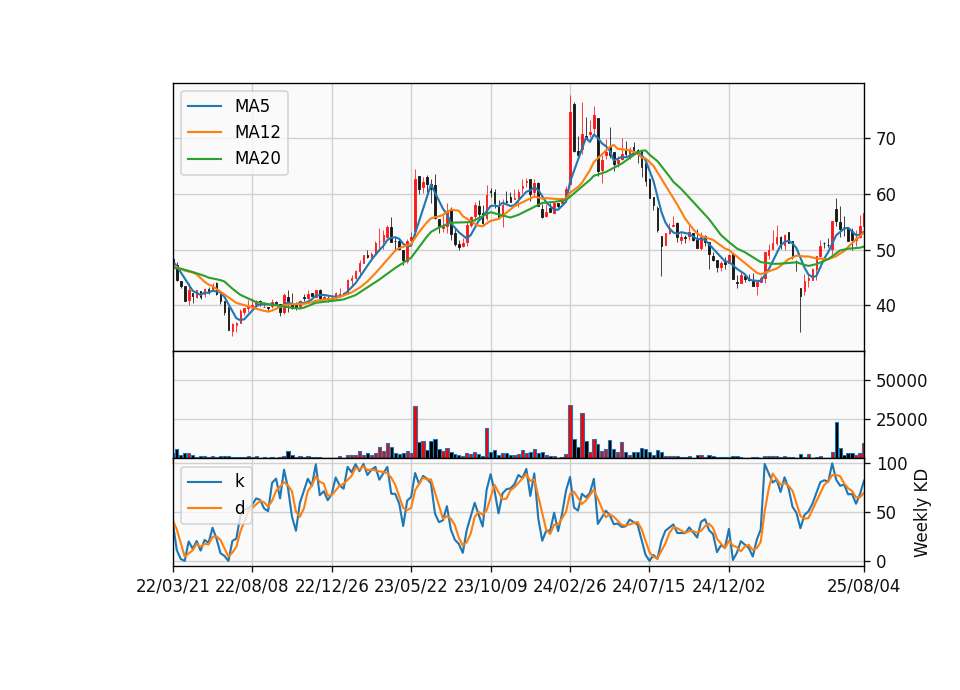Click the 25/08/04 date label
This screenshot has width=960, height=690.
(863, 586)
